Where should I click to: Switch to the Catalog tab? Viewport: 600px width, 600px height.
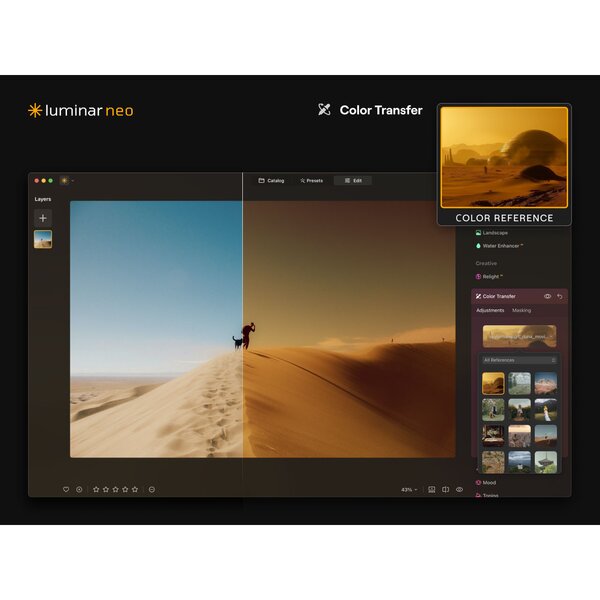(x=271, y=181)
